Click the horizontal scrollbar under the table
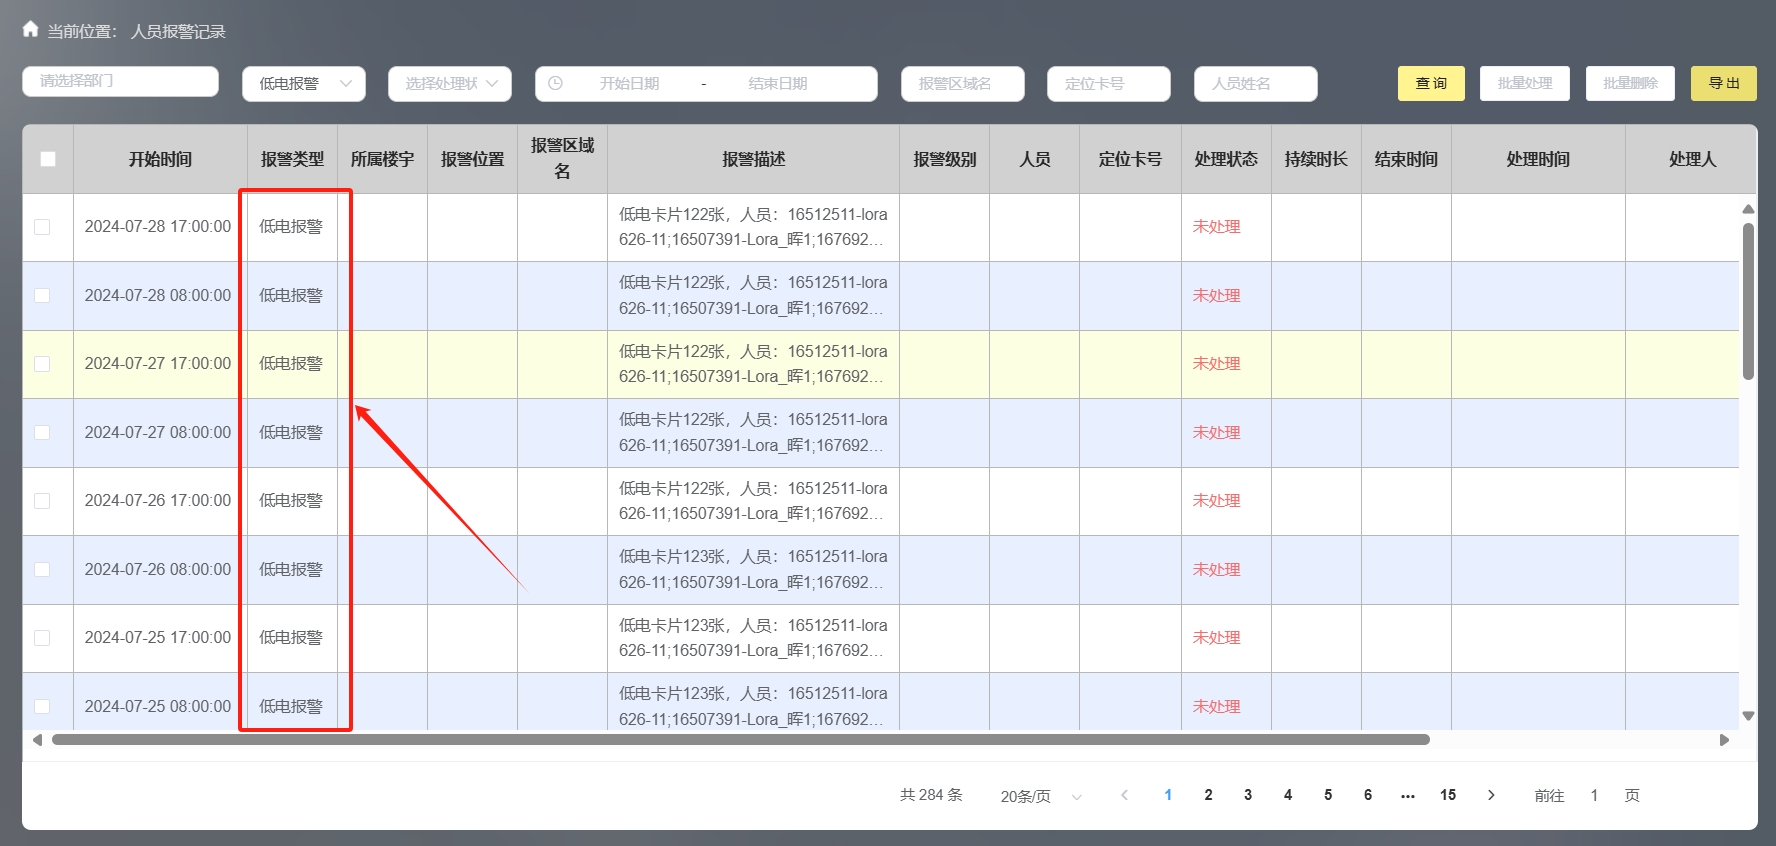Screen dimensions: 1776x846 (740, 740)
